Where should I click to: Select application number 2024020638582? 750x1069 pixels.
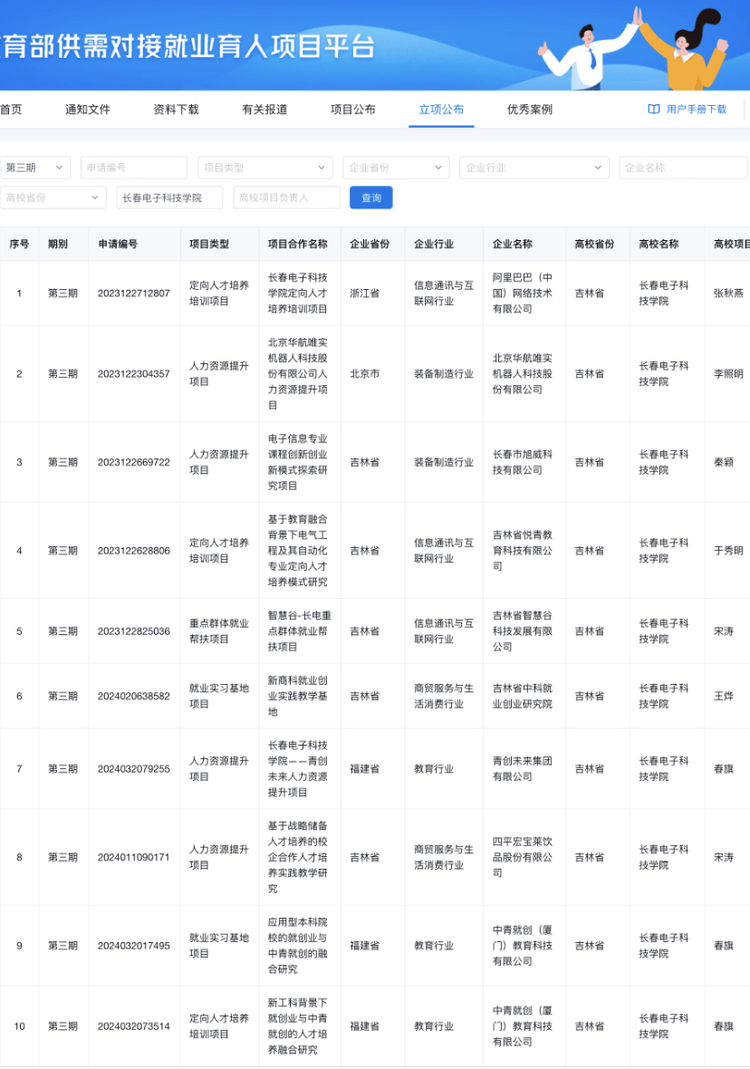(x=134, y=696)
